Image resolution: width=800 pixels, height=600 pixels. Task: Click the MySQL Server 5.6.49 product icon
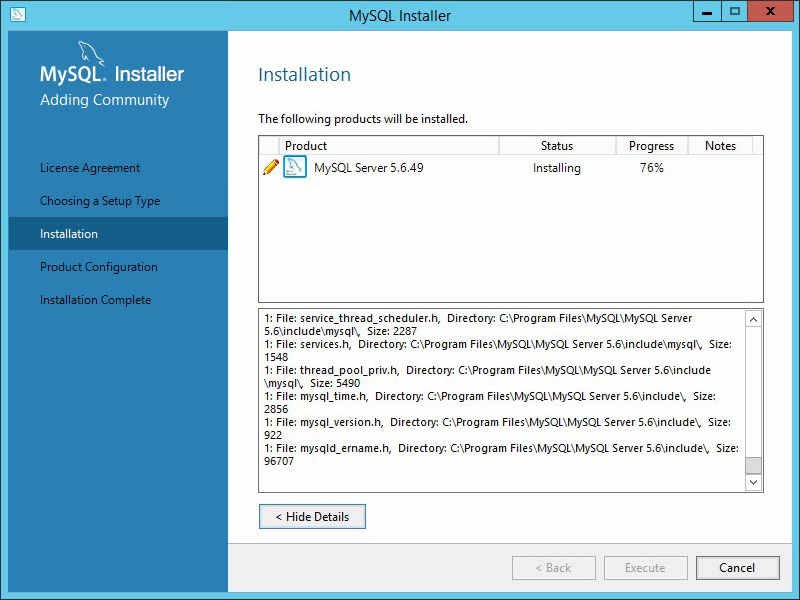pos(295,167)
